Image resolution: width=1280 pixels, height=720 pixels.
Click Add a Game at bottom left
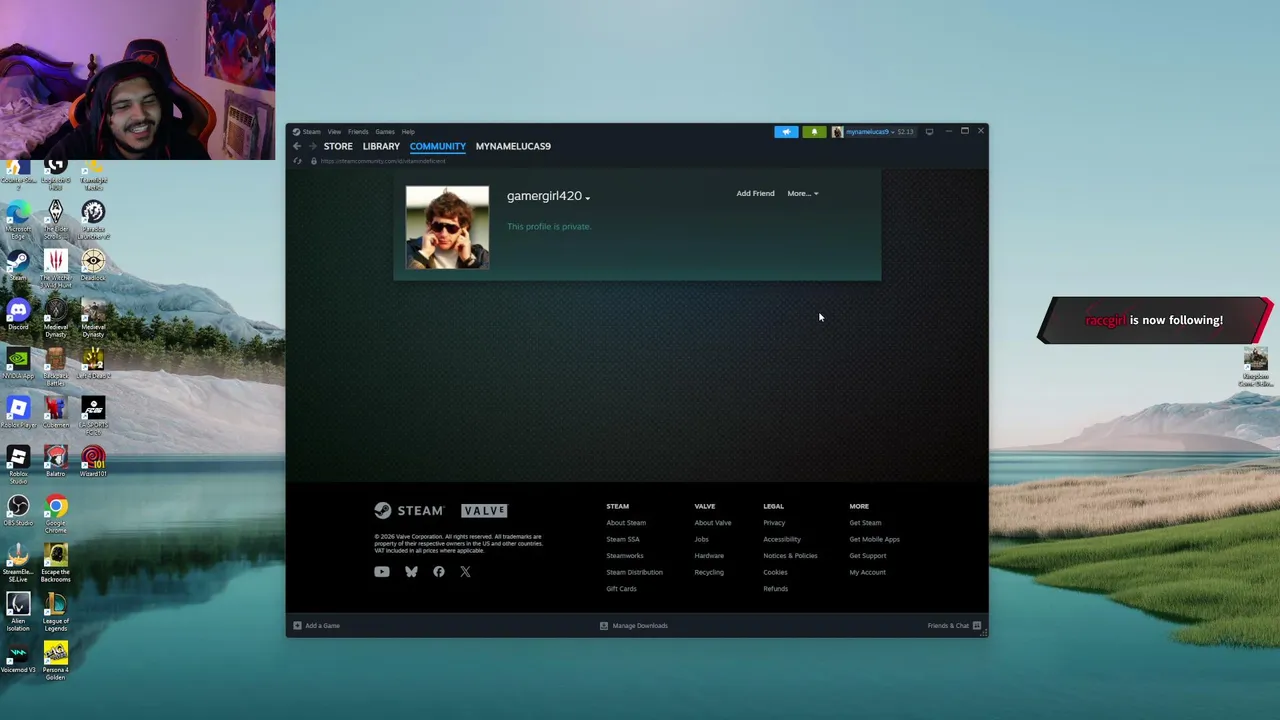[x=316, y=626]
